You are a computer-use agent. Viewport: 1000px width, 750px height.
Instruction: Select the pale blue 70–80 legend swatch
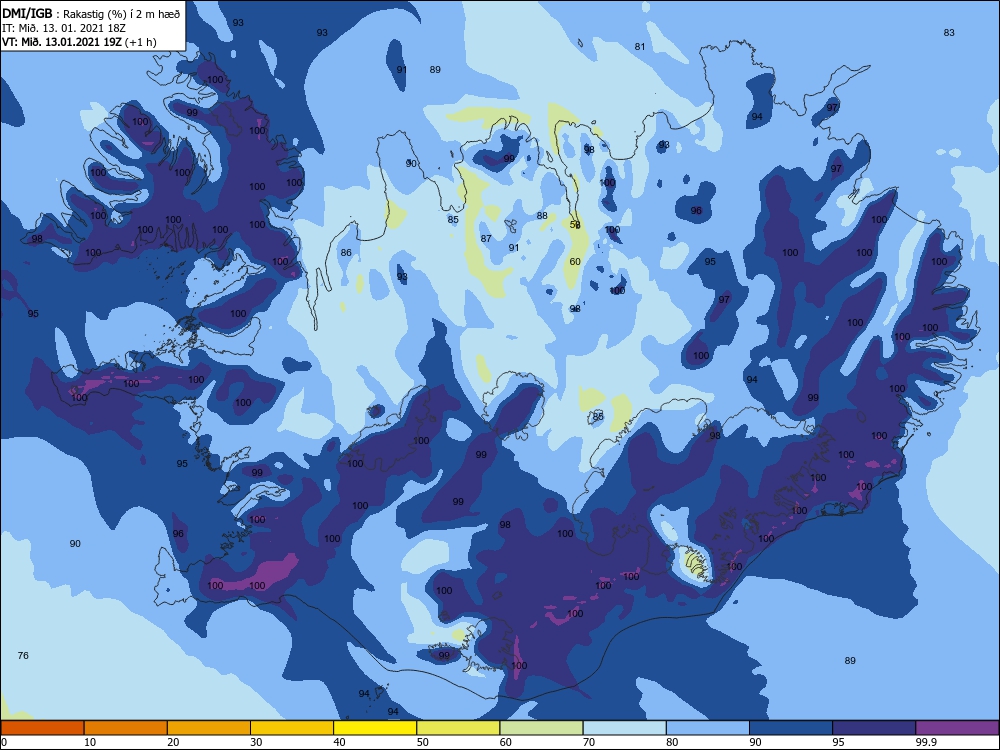624,728
